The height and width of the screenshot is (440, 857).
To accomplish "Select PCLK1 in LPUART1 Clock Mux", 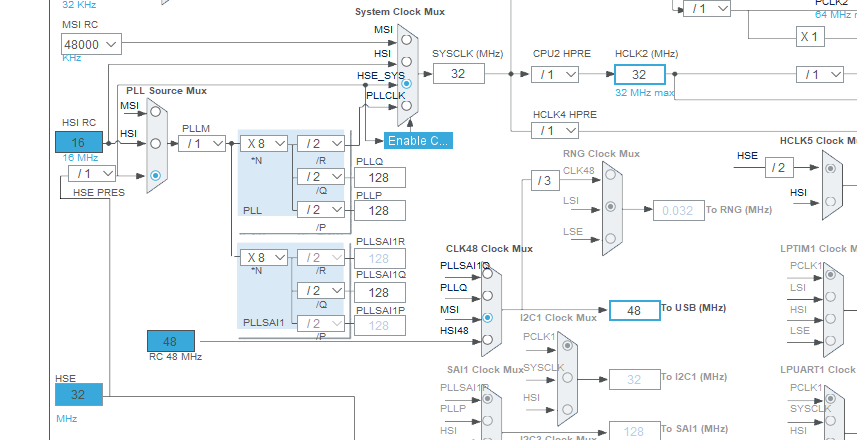I will click(831, 397).
